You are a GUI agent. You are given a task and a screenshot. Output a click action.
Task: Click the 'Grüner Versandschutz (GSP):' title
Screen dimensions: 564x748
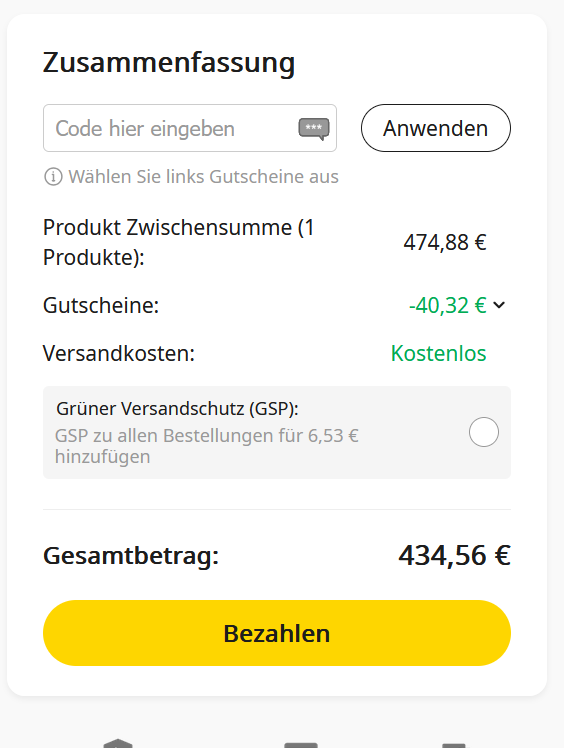click(x=177, y=409)
